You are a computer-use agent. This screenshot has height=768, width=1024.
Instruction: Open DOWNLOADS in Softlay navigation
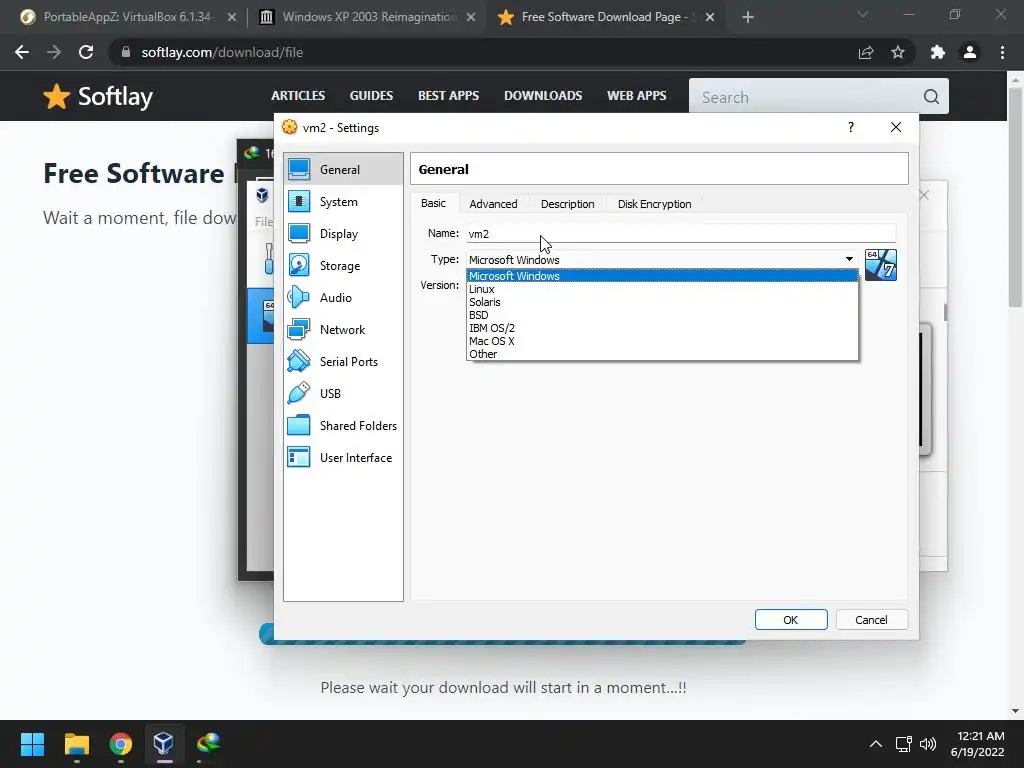(x=543, y=95)
